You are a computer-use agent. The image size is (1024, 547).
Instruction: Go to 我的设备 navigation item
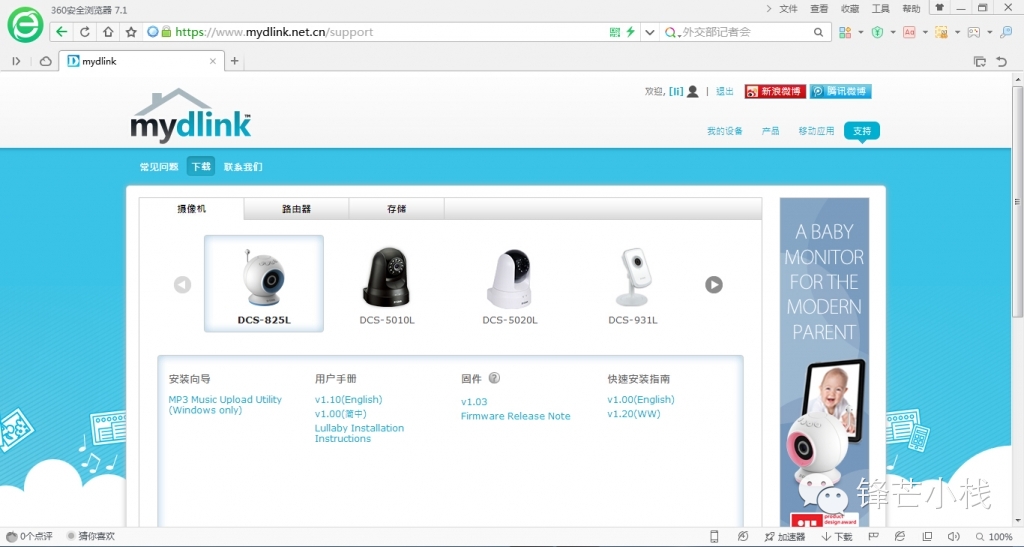click(724, 131)
